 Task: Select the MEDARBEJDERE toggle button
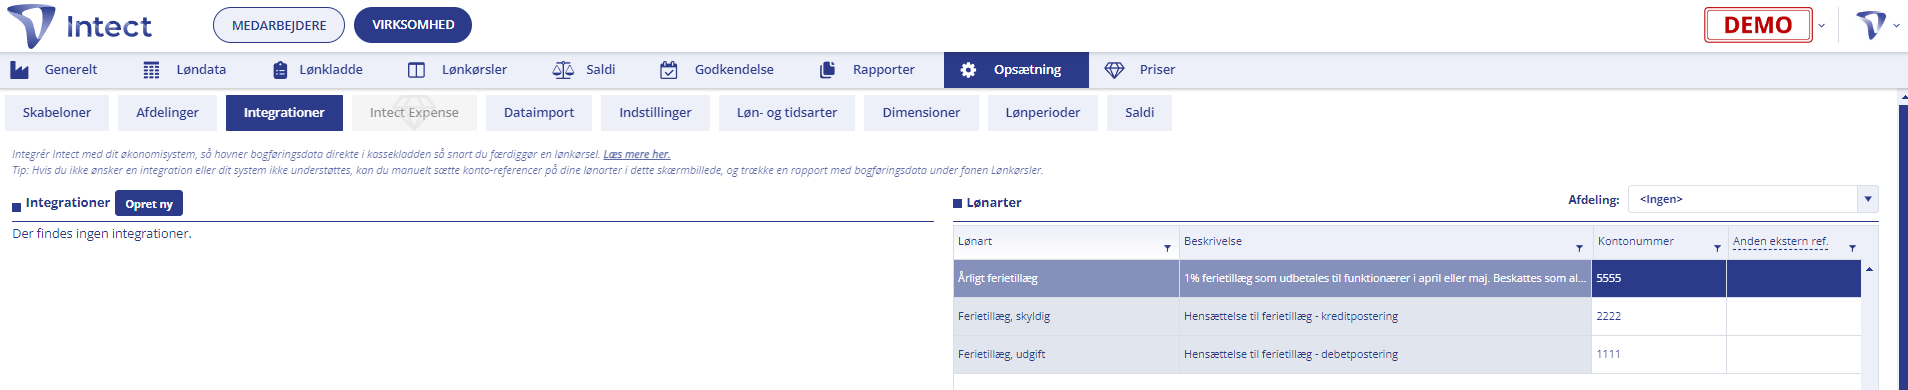click(279, 25)
